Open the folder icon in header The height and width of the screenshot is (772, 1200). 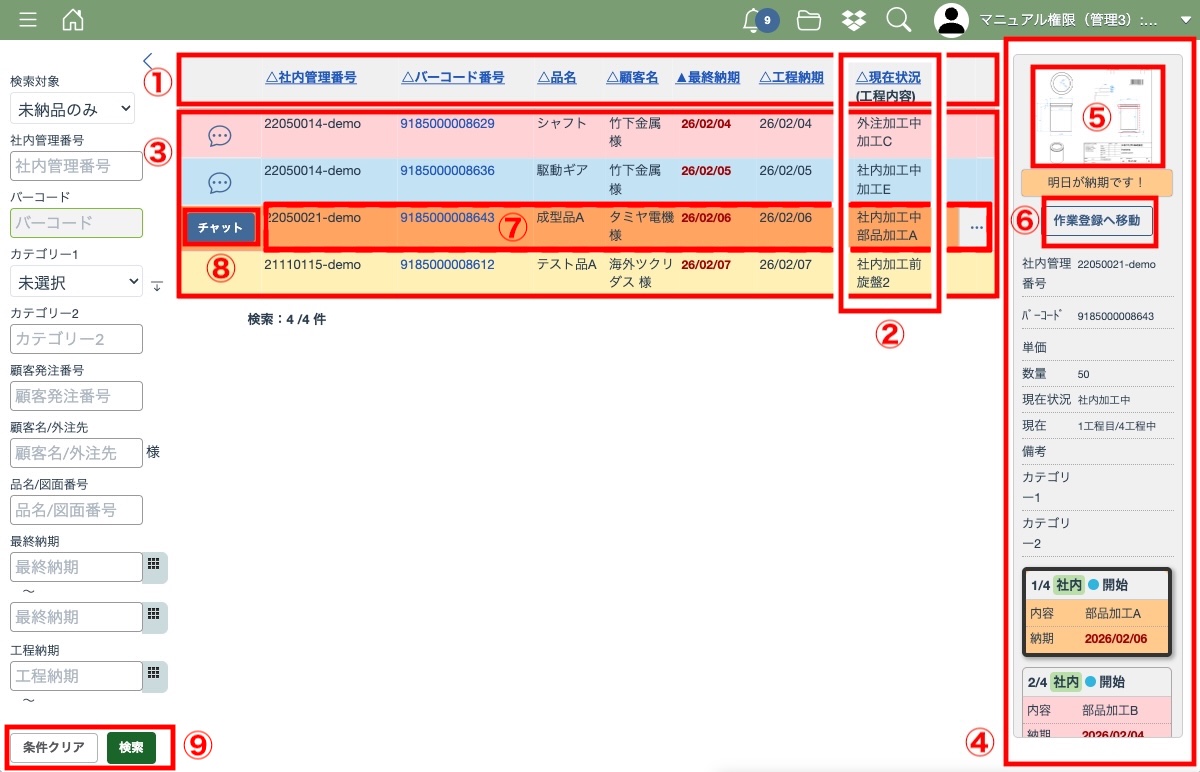click(x=809, y=19)
